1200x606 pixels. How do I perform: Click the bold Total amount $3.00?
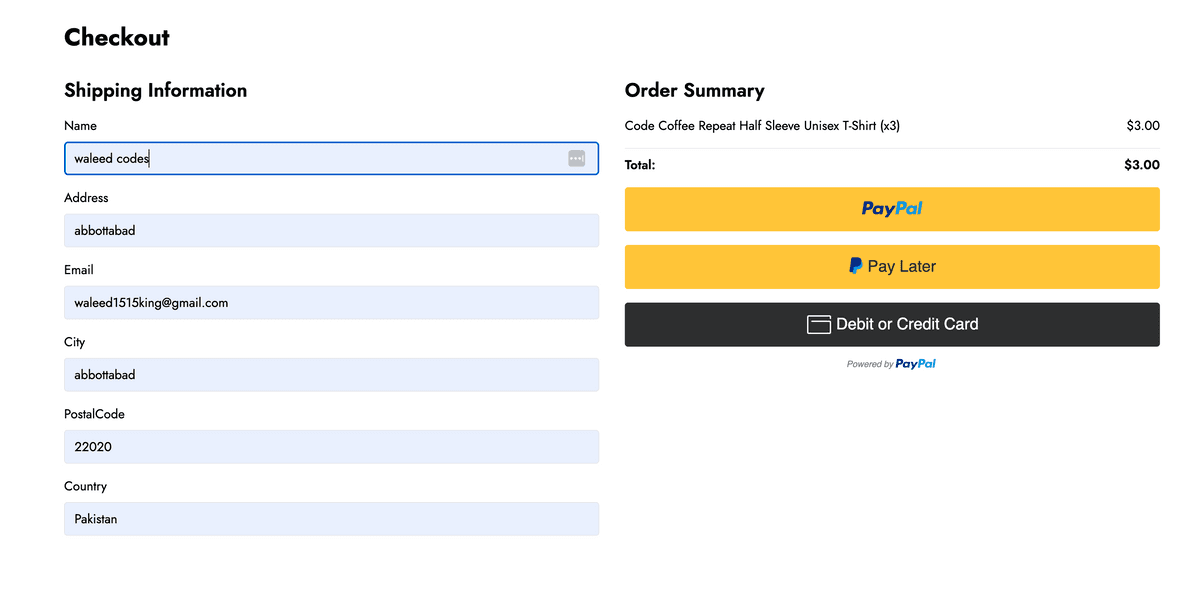(x=1141, y=165)
